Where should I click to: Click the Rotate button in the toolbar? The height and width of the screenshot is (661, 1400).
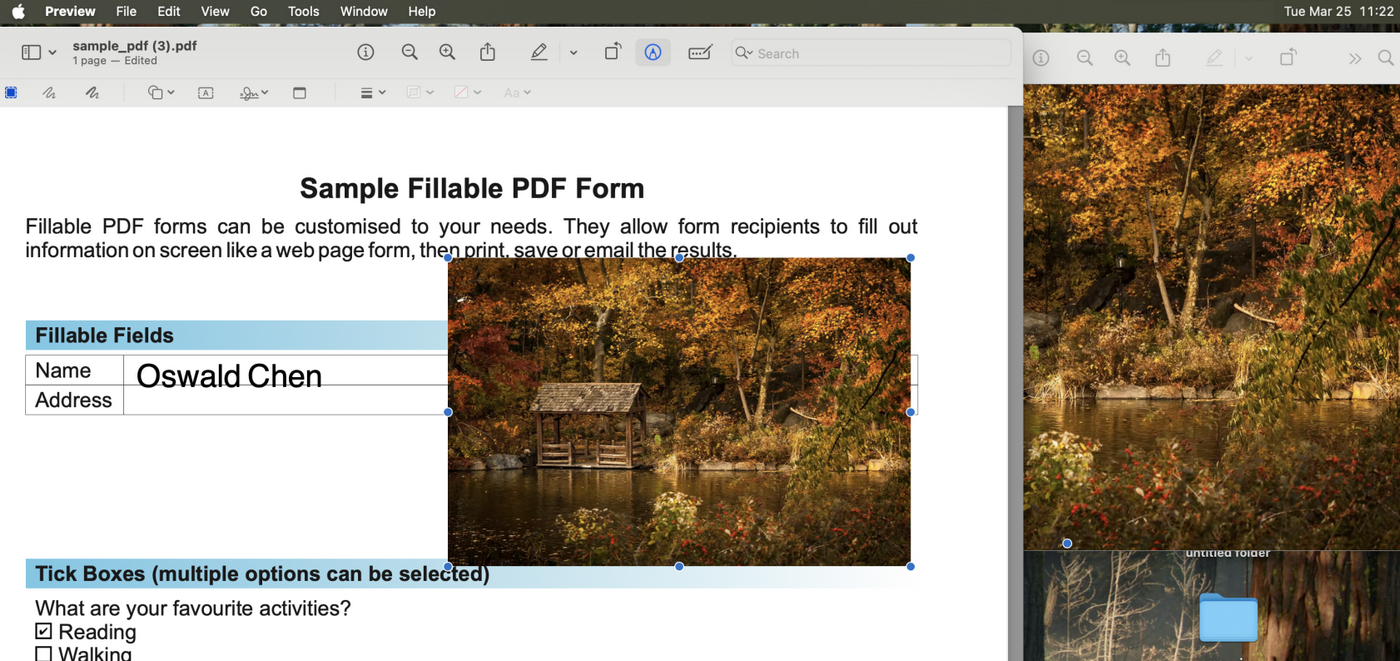(612, 52)
